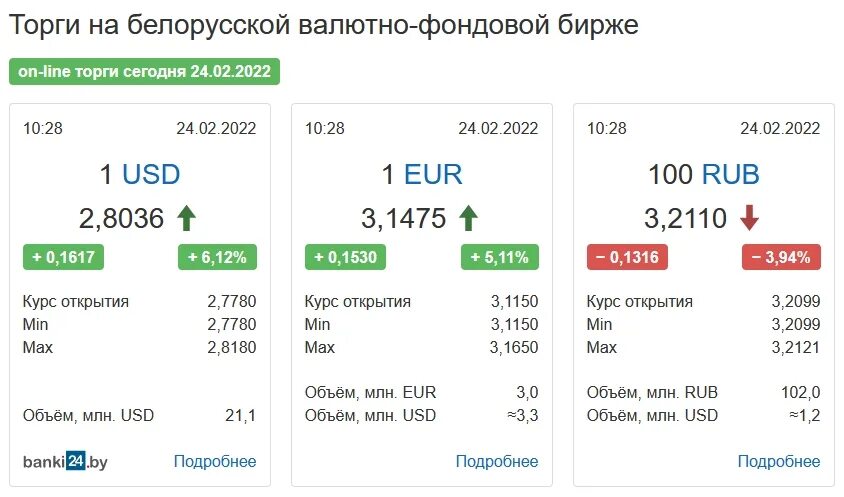Open Подробнее link in the USD card
Viewport: 844px width, 497px height.
click(x=215, y=461)
